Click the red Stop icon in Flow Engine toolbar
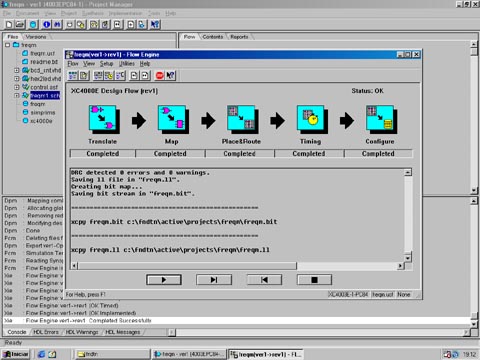This screenshot has width=480, height=360. [160, 76]
